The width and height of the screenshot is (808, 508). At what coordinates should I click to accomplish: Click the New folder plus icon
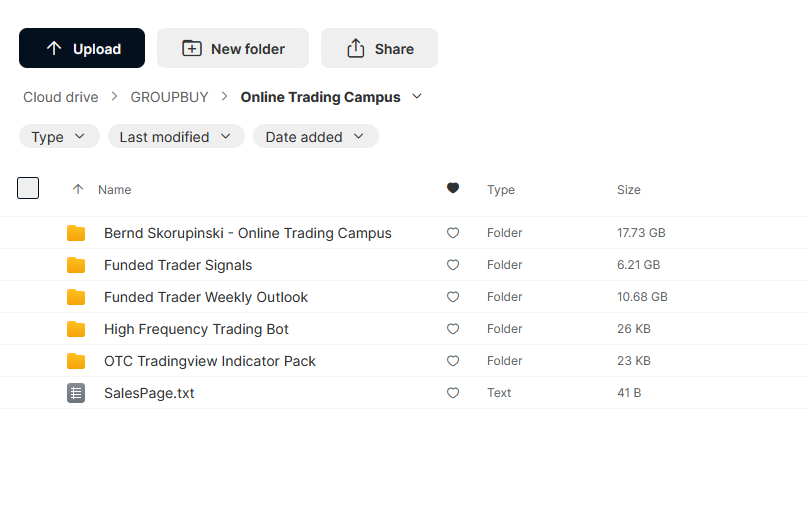point(192,48)
